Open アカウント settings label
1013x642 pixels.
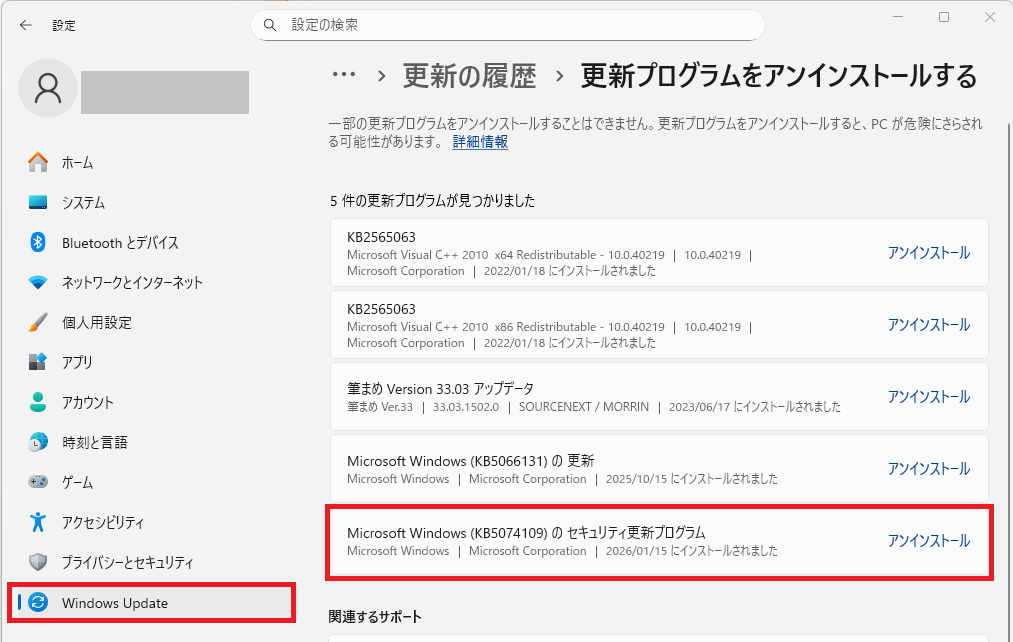pyautogui.click(x=87, y=402)
